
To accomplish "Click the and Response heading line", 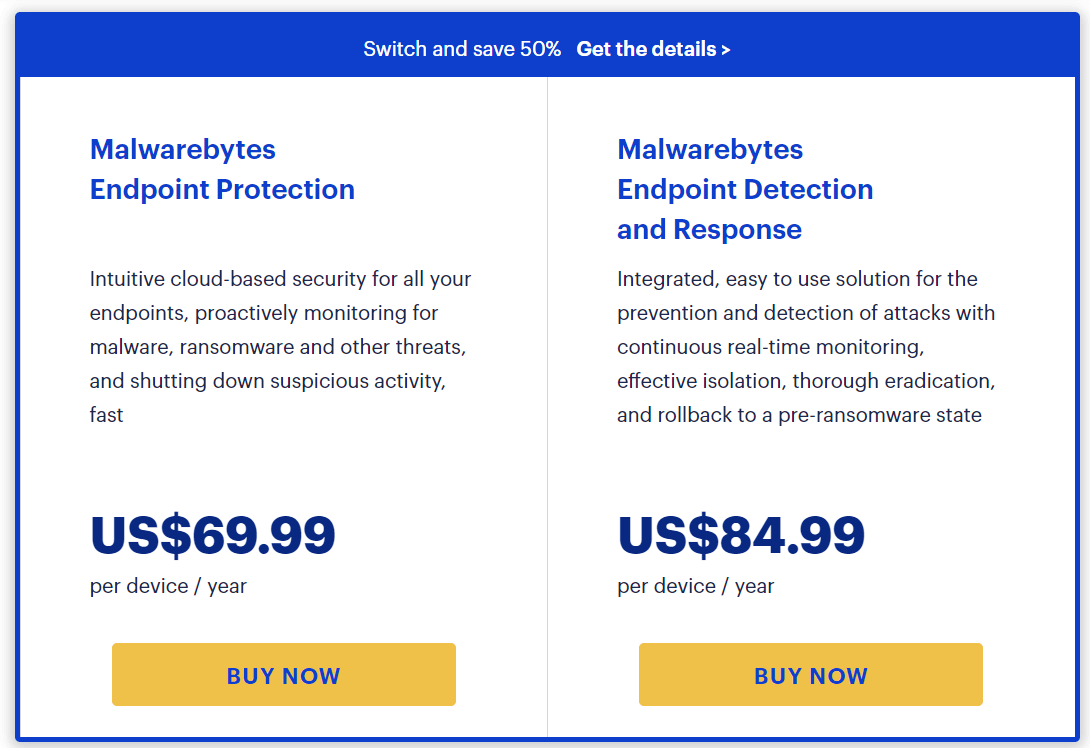I will tap(710, 229).
